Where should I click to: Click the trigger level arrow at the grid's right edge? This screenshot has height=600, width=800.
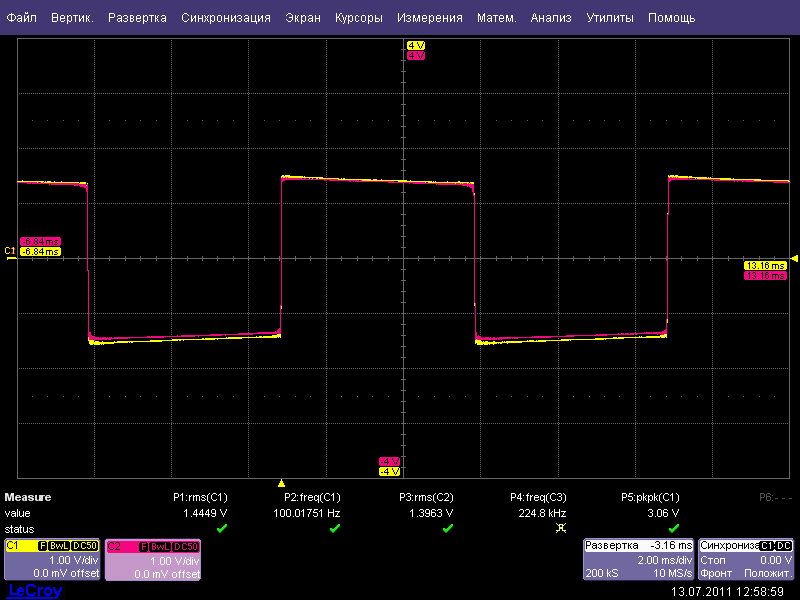click(794, 258)
